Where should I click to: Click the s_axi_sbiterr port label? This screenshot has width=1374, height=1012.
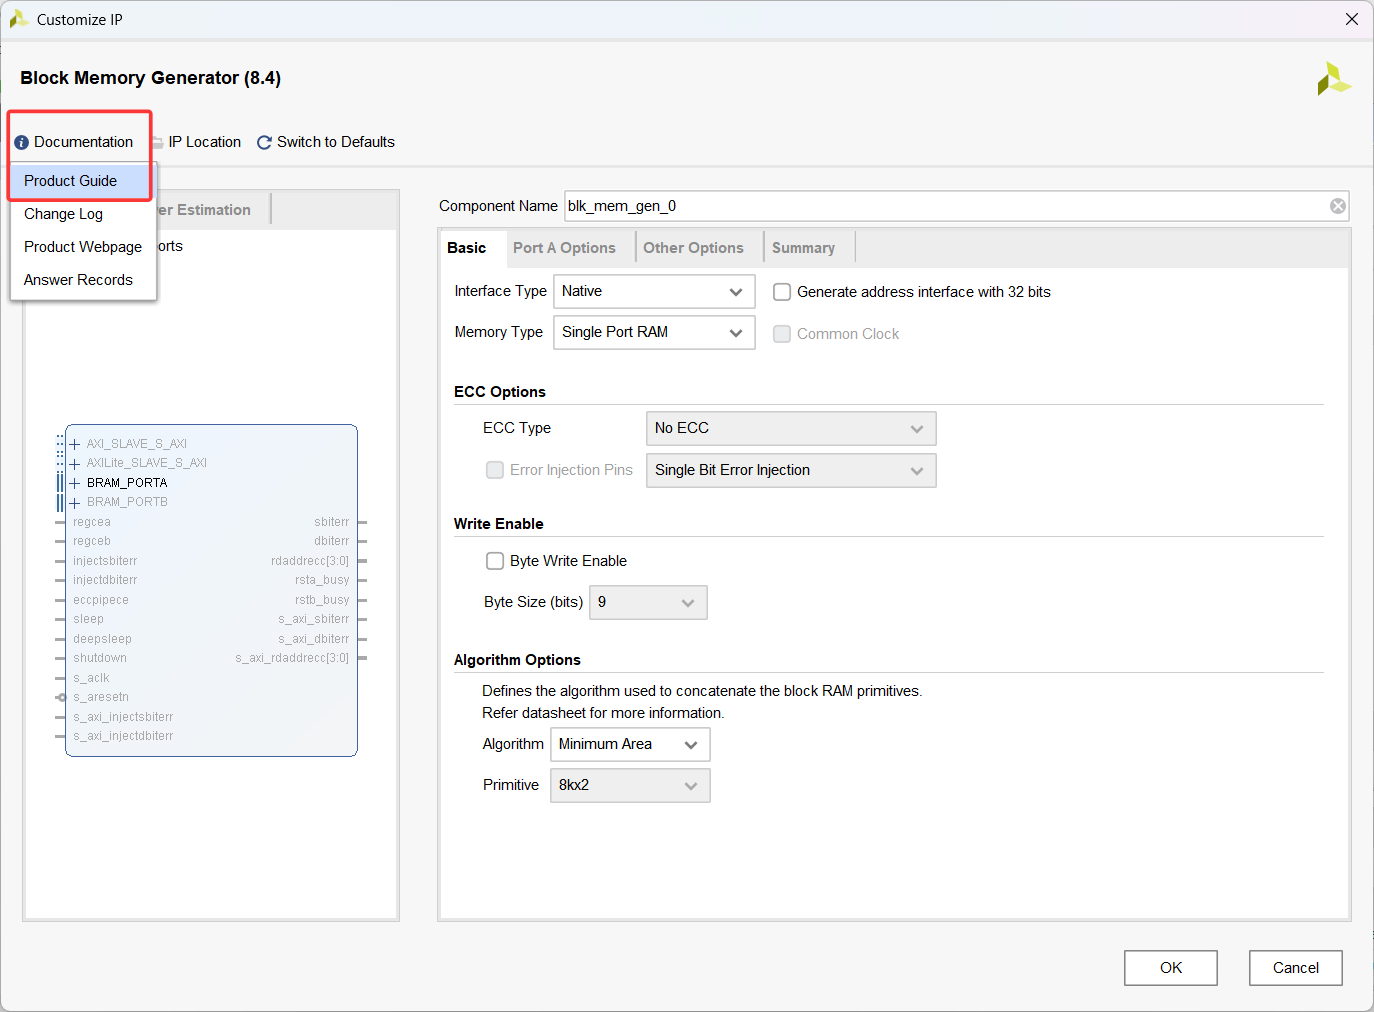coord(314,619)
